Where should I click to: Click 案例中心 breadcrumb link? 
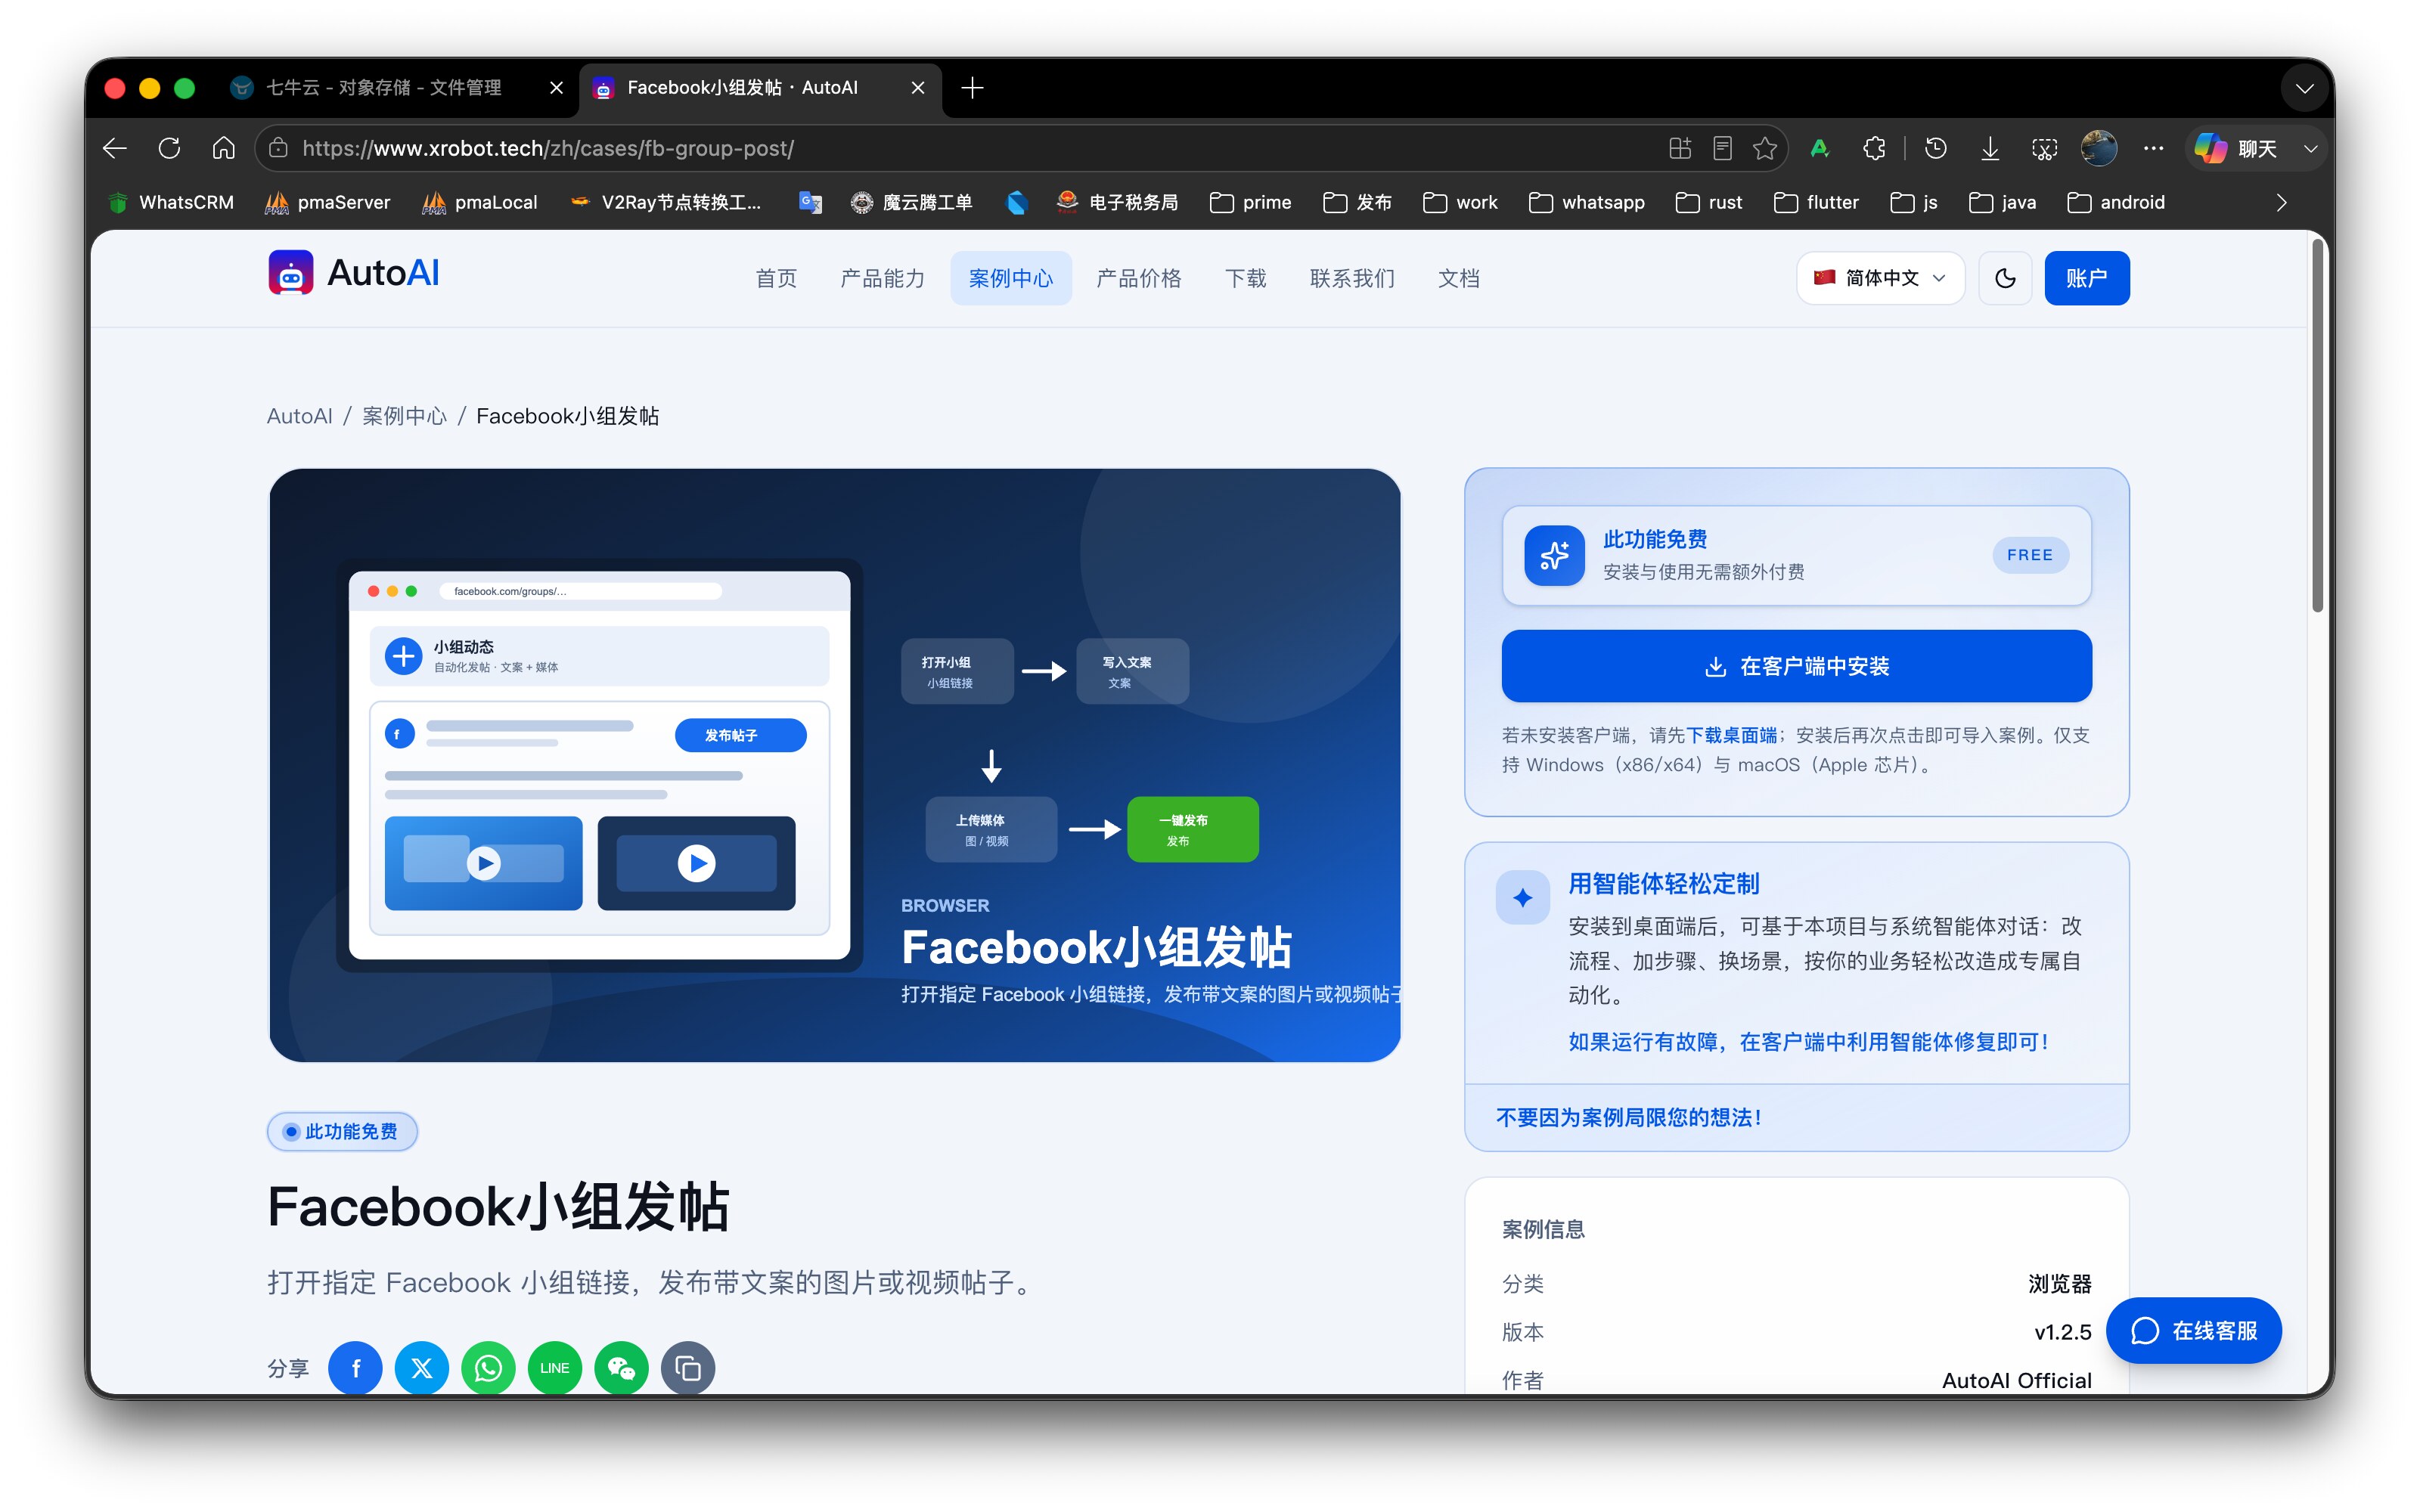pos(404,416)
